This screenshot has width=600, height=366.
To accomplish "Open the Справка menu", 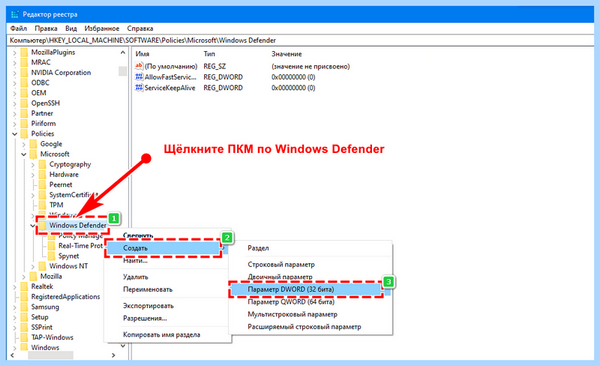I will click(x=140, y=28).
